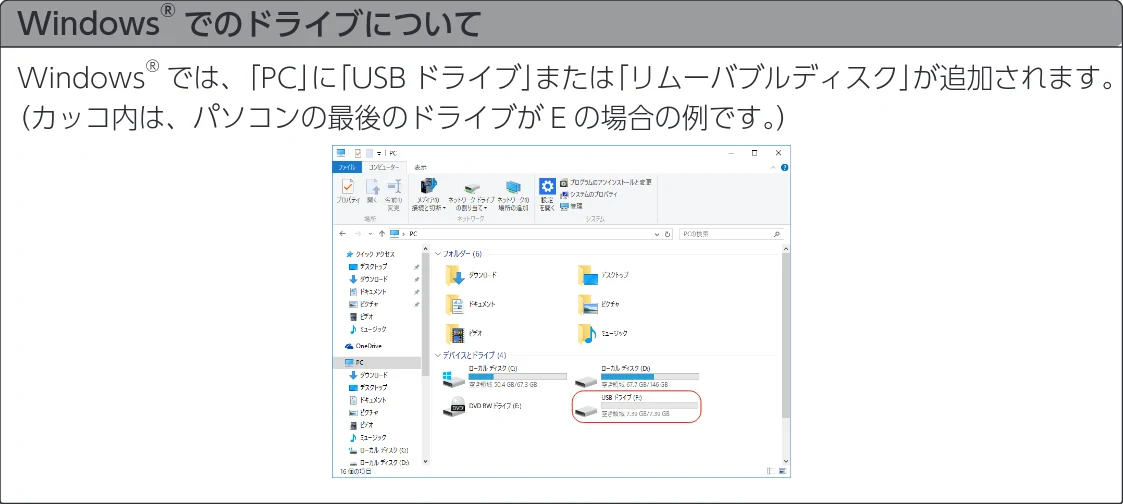Click the navigation pane scrollbar
The width and height of the screenshot is (1123, 504).
point(425,315)
